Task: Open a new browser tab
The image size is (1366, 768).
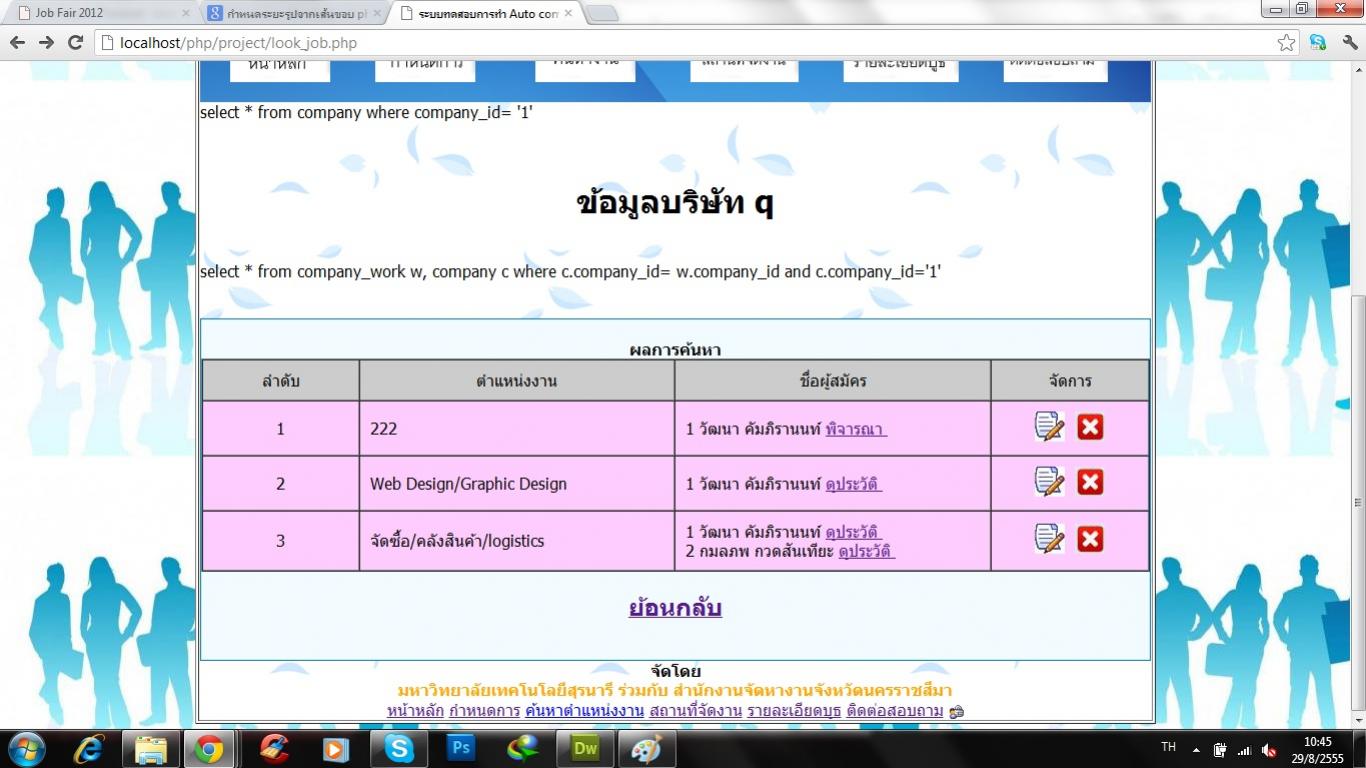Action: click(601, 14)
